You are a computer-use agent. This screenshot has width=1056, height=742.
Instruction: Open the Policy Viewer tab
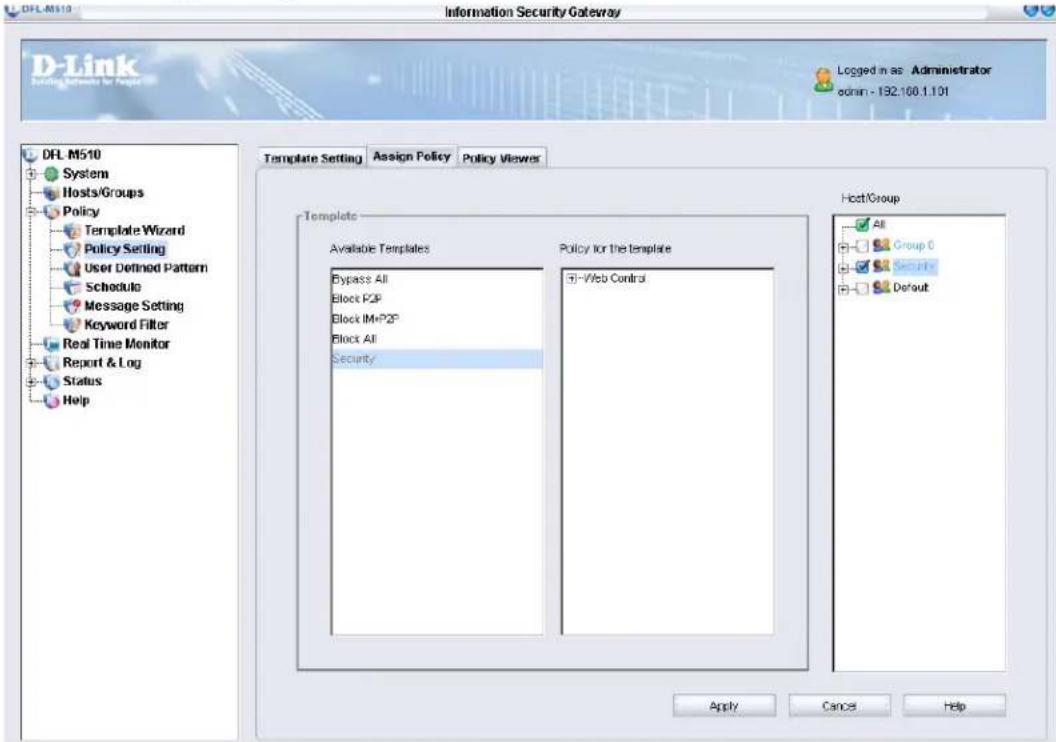[501, 158]
